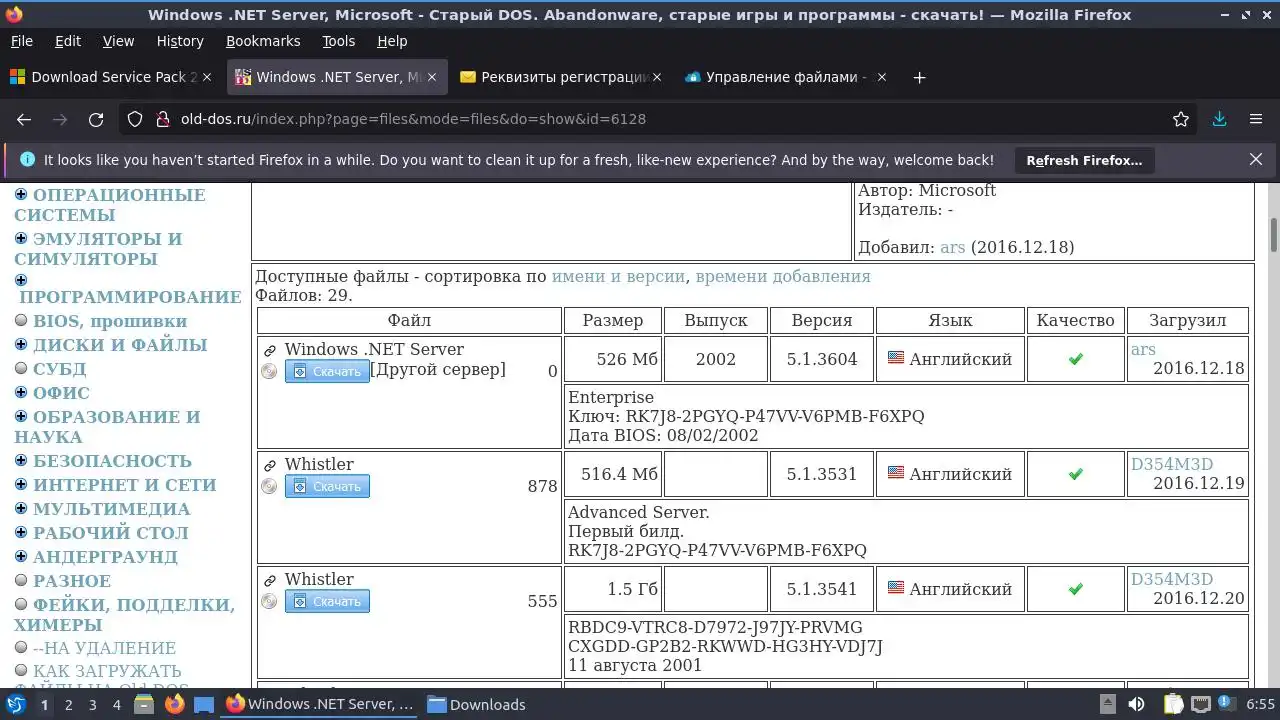This screenshot has width=1280, height=720.
Task: Sort files by имени и версии
Action: (x=618, y=277)
